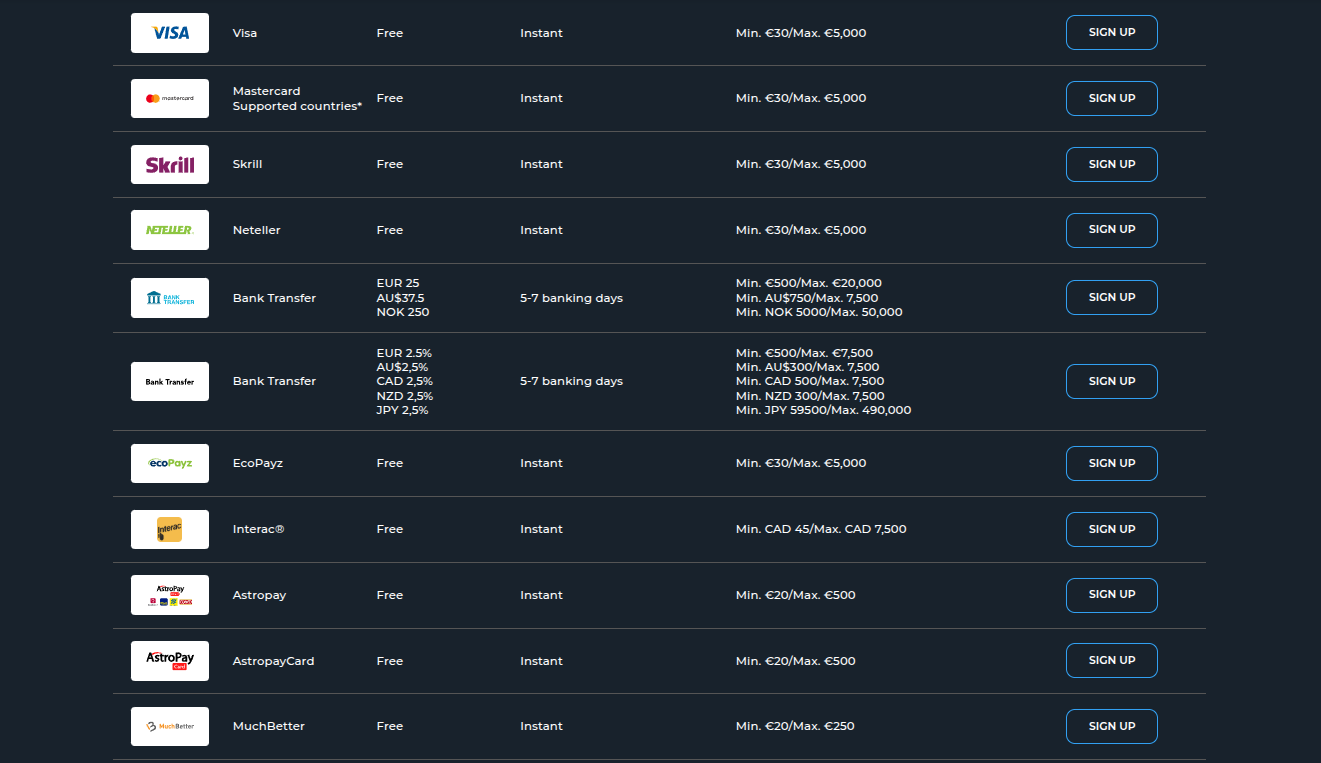1321x763 pixels.
Task: Click the Mastercard logo icon
Action: pyautogui.click(x=169, y=98)
